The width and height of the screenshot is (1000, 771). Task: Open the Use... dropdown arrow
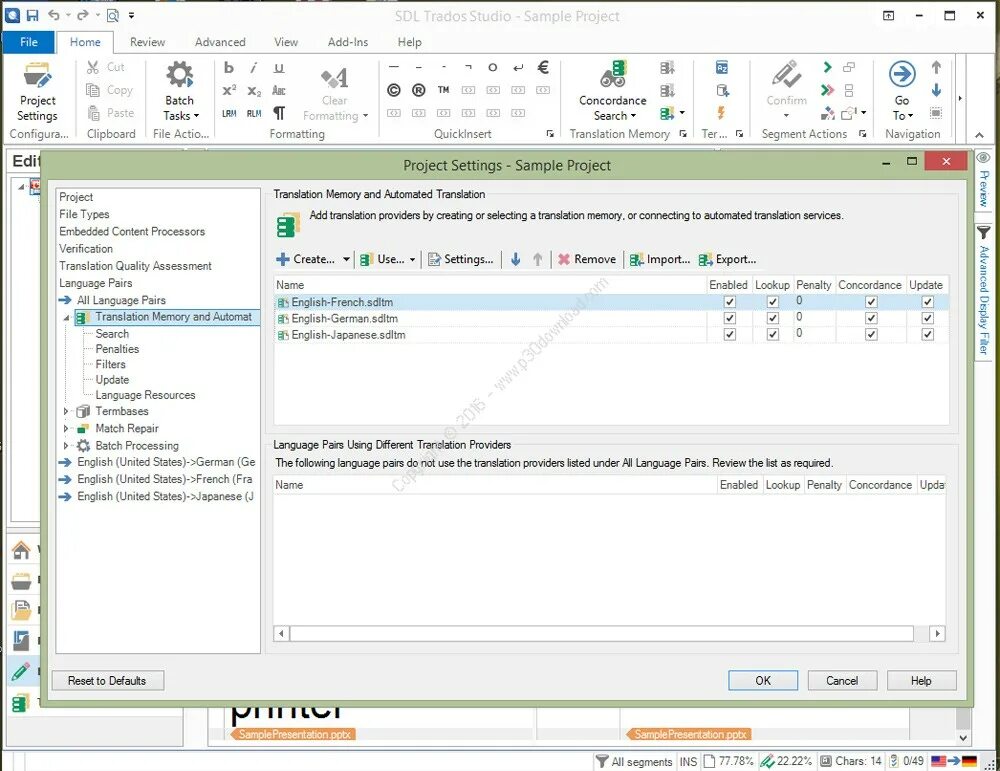pos(412,260)
